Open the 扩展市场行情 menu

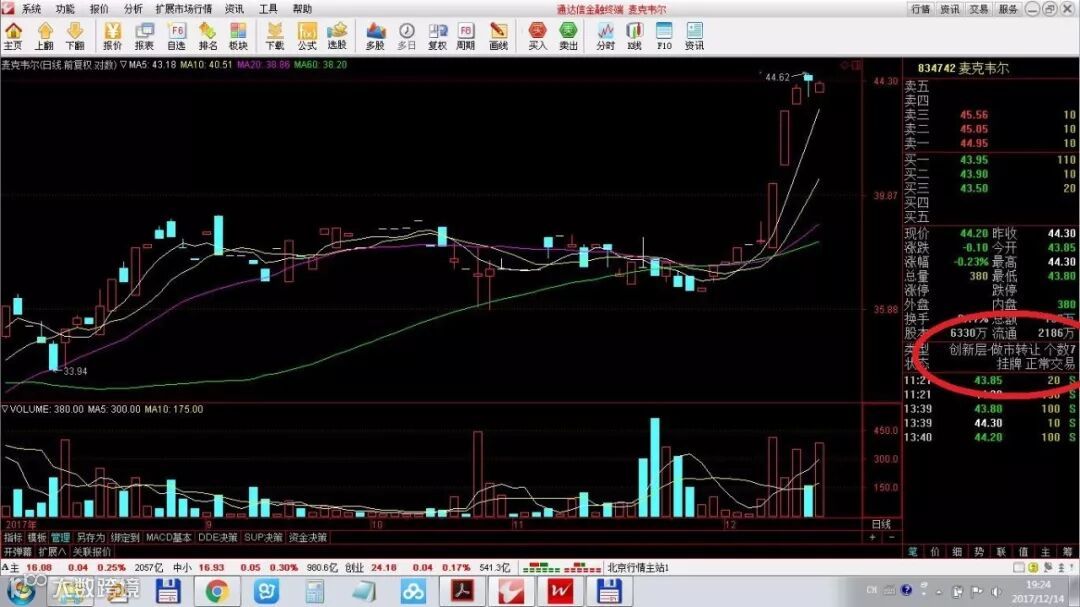point(183,9)
